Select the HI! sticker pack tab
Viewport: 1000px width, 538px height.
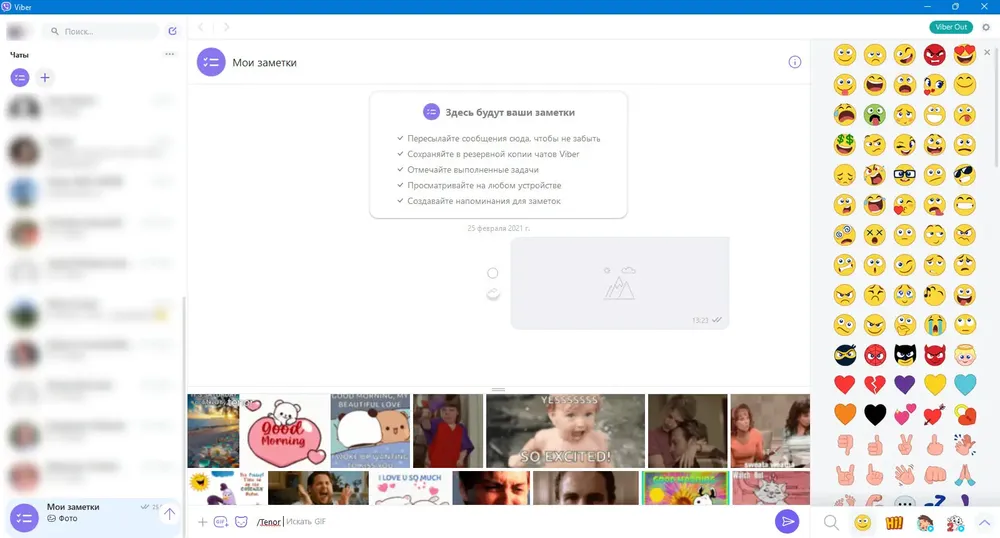point(894,523)
